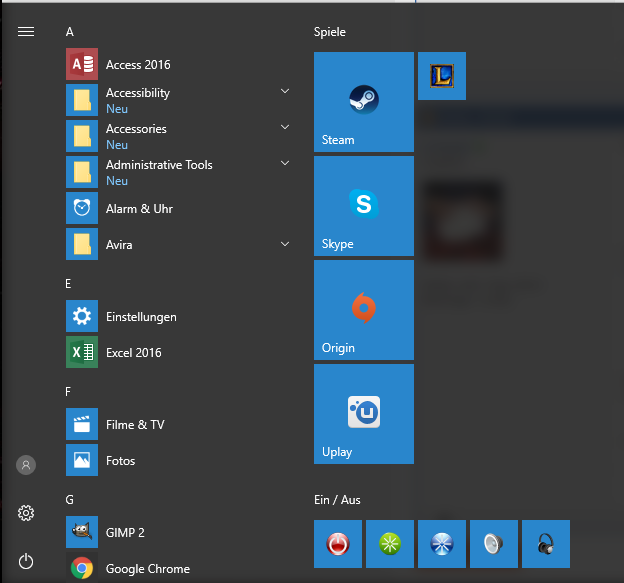This screenshot has width=624, height=583.
Task: Open the Accessibility folder icon
Action: (x=82, y=100)
